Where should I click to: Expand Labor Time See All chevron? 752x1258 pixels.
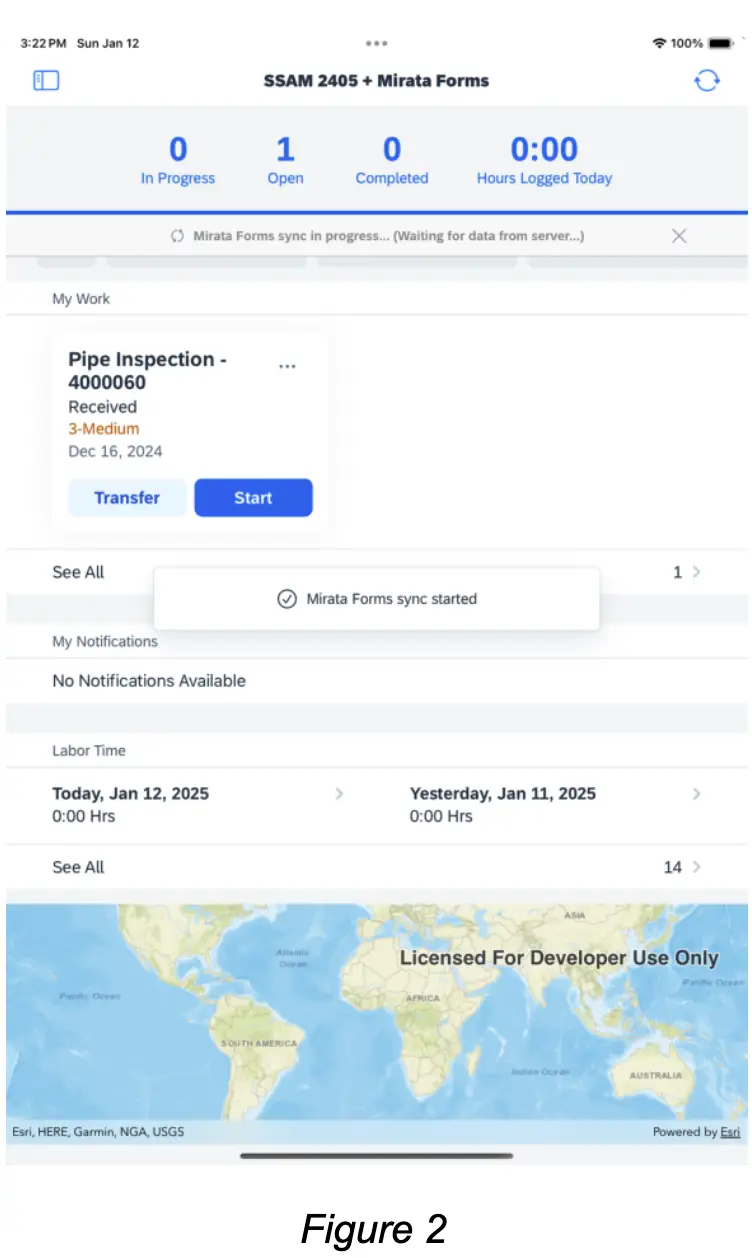697,867
